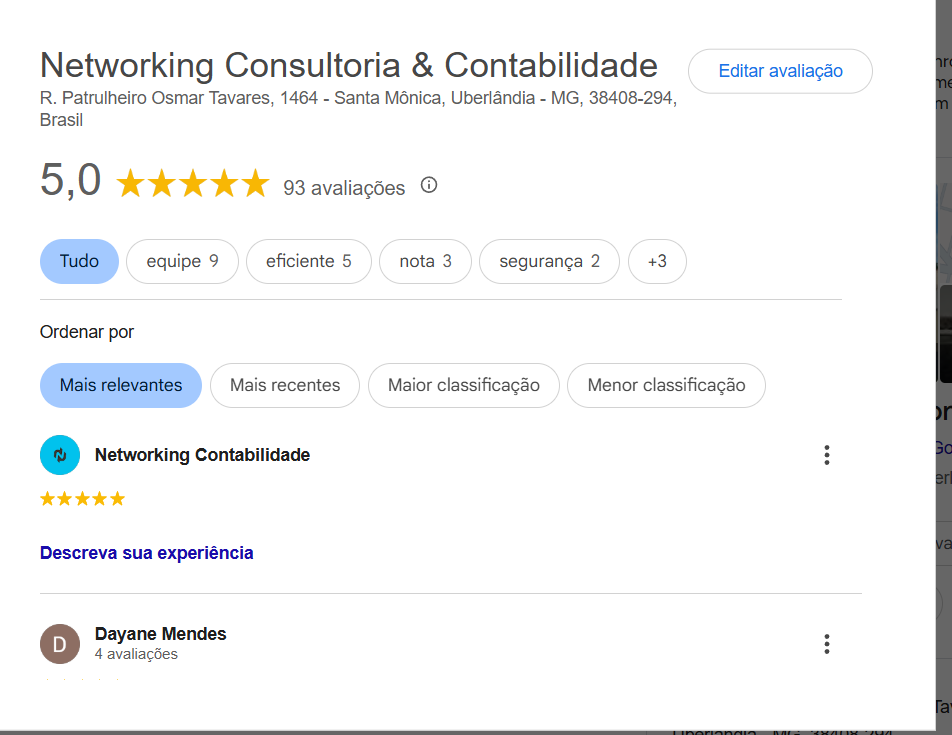Filter reviews by eficiente keyword

308,262
